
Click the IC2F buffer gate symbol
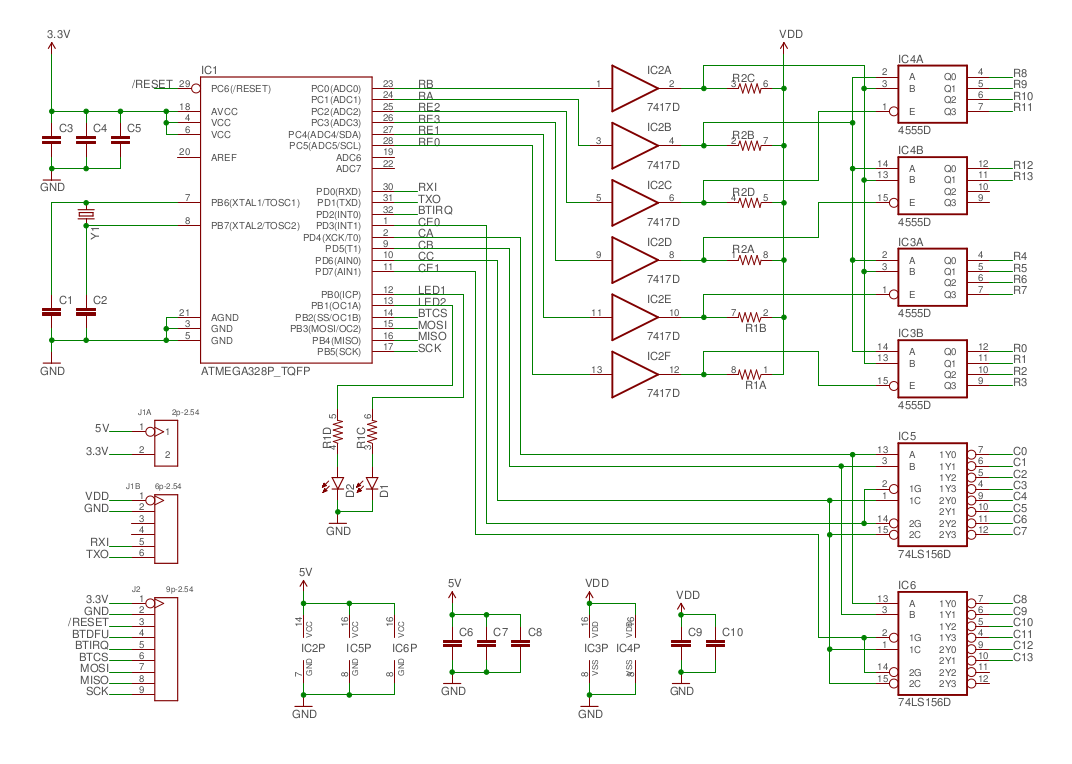pyautogui.click(x=634, y=374)
